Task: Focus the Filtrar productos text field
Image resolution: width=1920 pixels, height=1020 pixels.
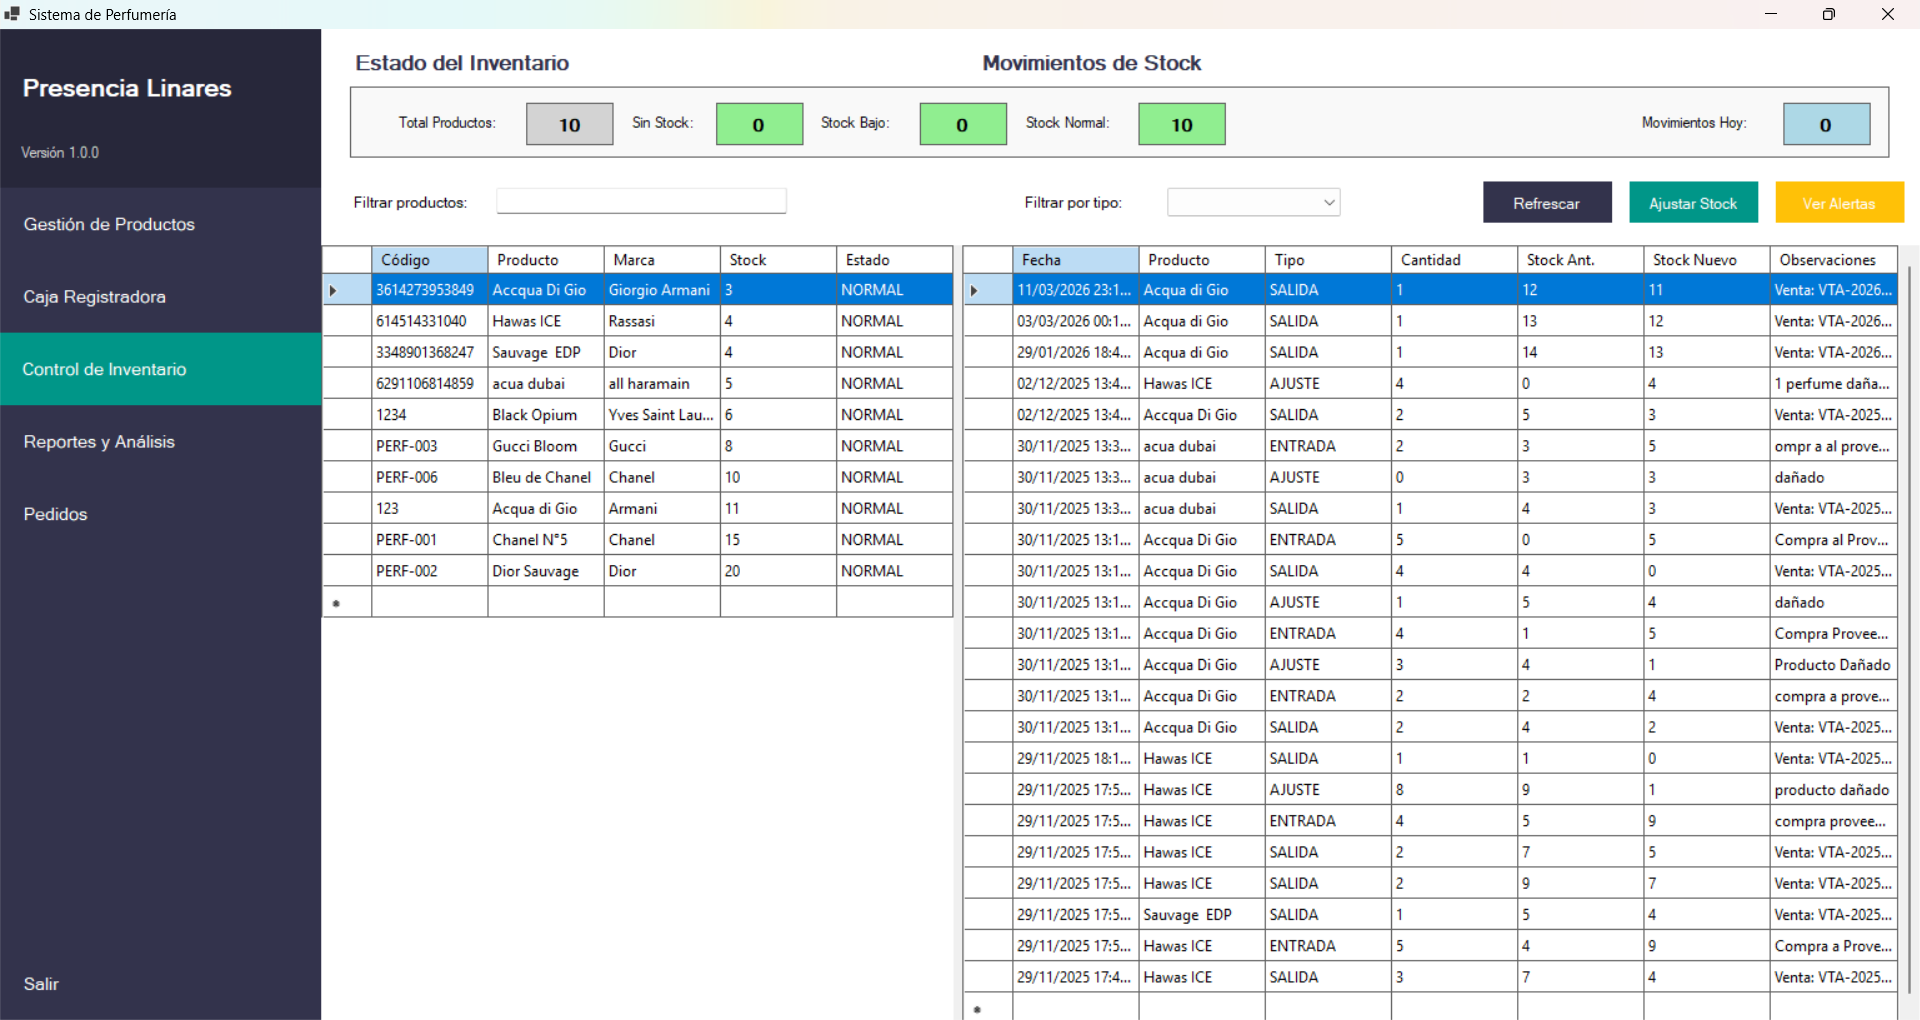Action: tap(641, 202)
